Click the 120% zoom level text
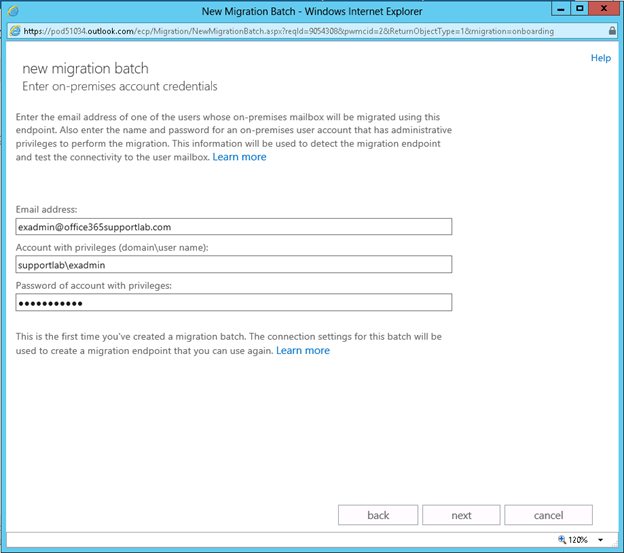 [578, 540]
